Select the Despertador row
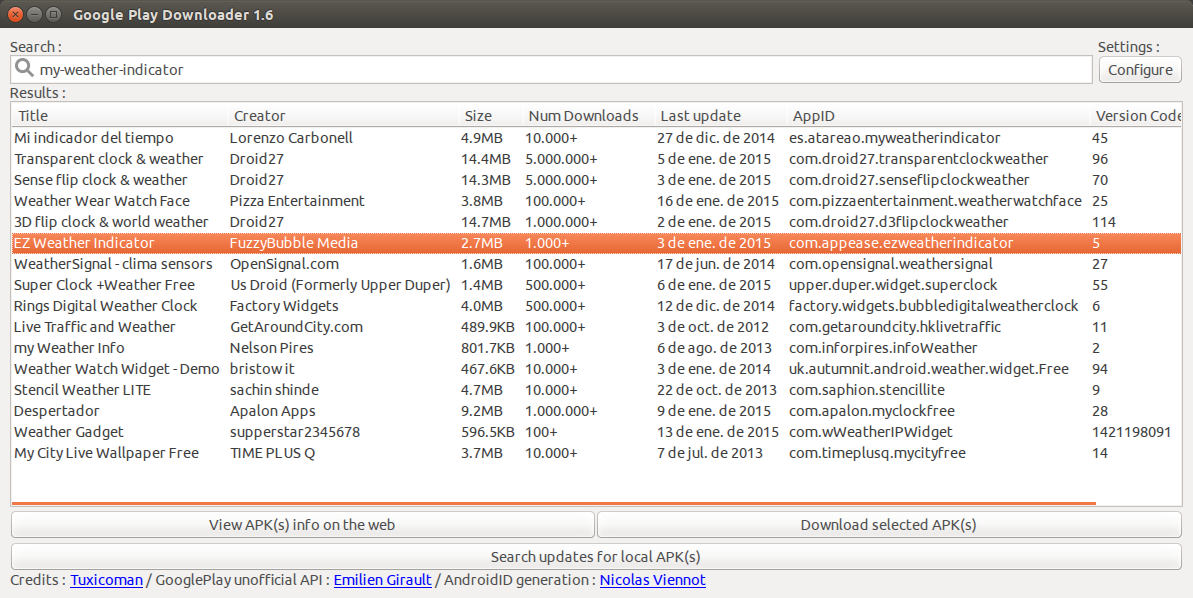 click(x=596, y=412)
